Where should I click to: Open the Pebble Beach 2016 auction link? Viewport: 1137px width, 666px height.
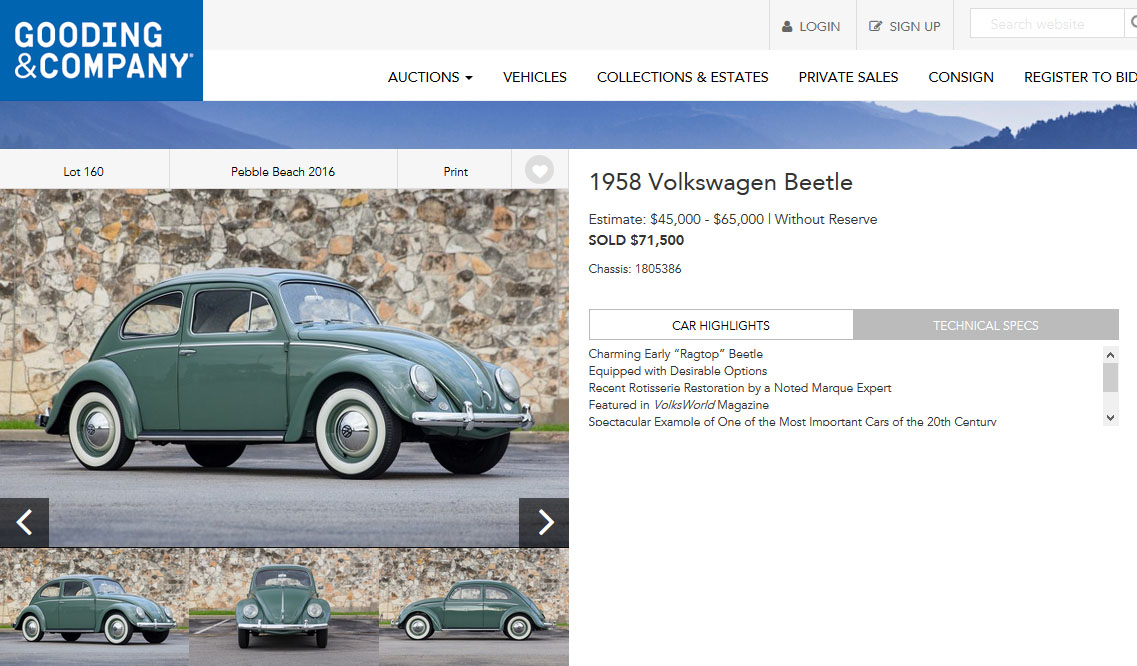[283, 172]
